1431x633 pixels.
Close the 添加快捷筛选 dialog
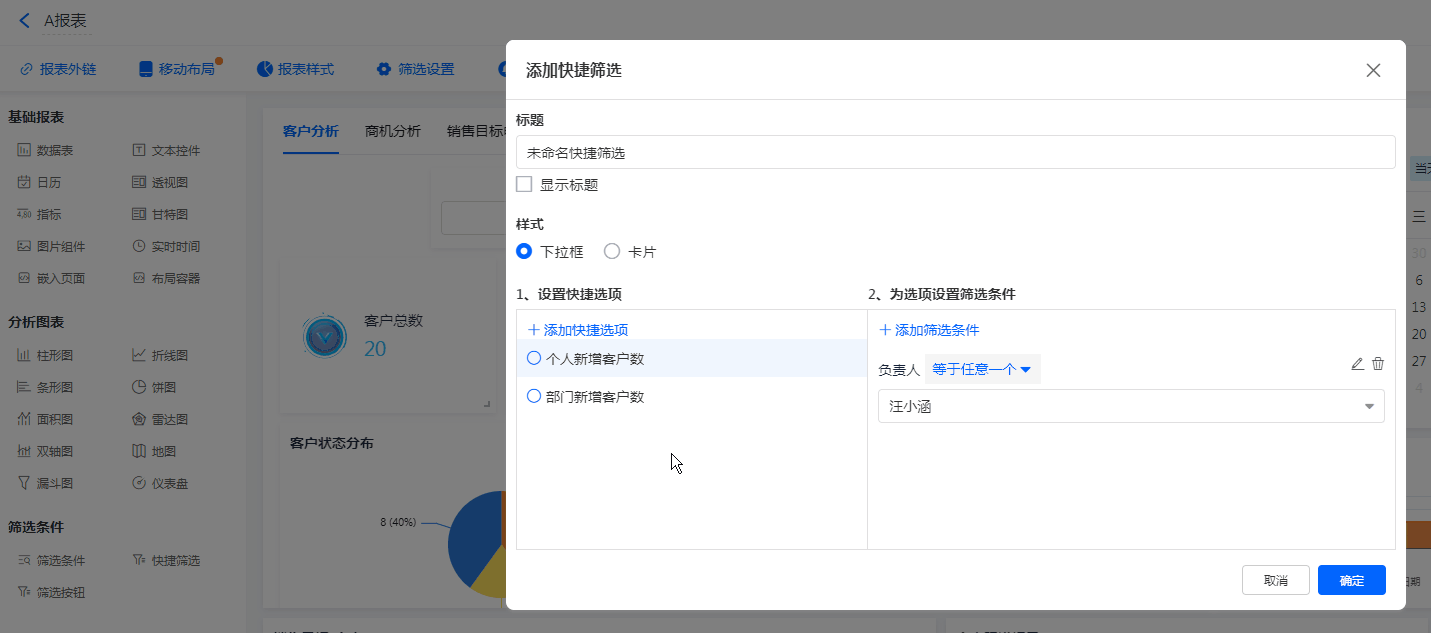[1373, 70]
